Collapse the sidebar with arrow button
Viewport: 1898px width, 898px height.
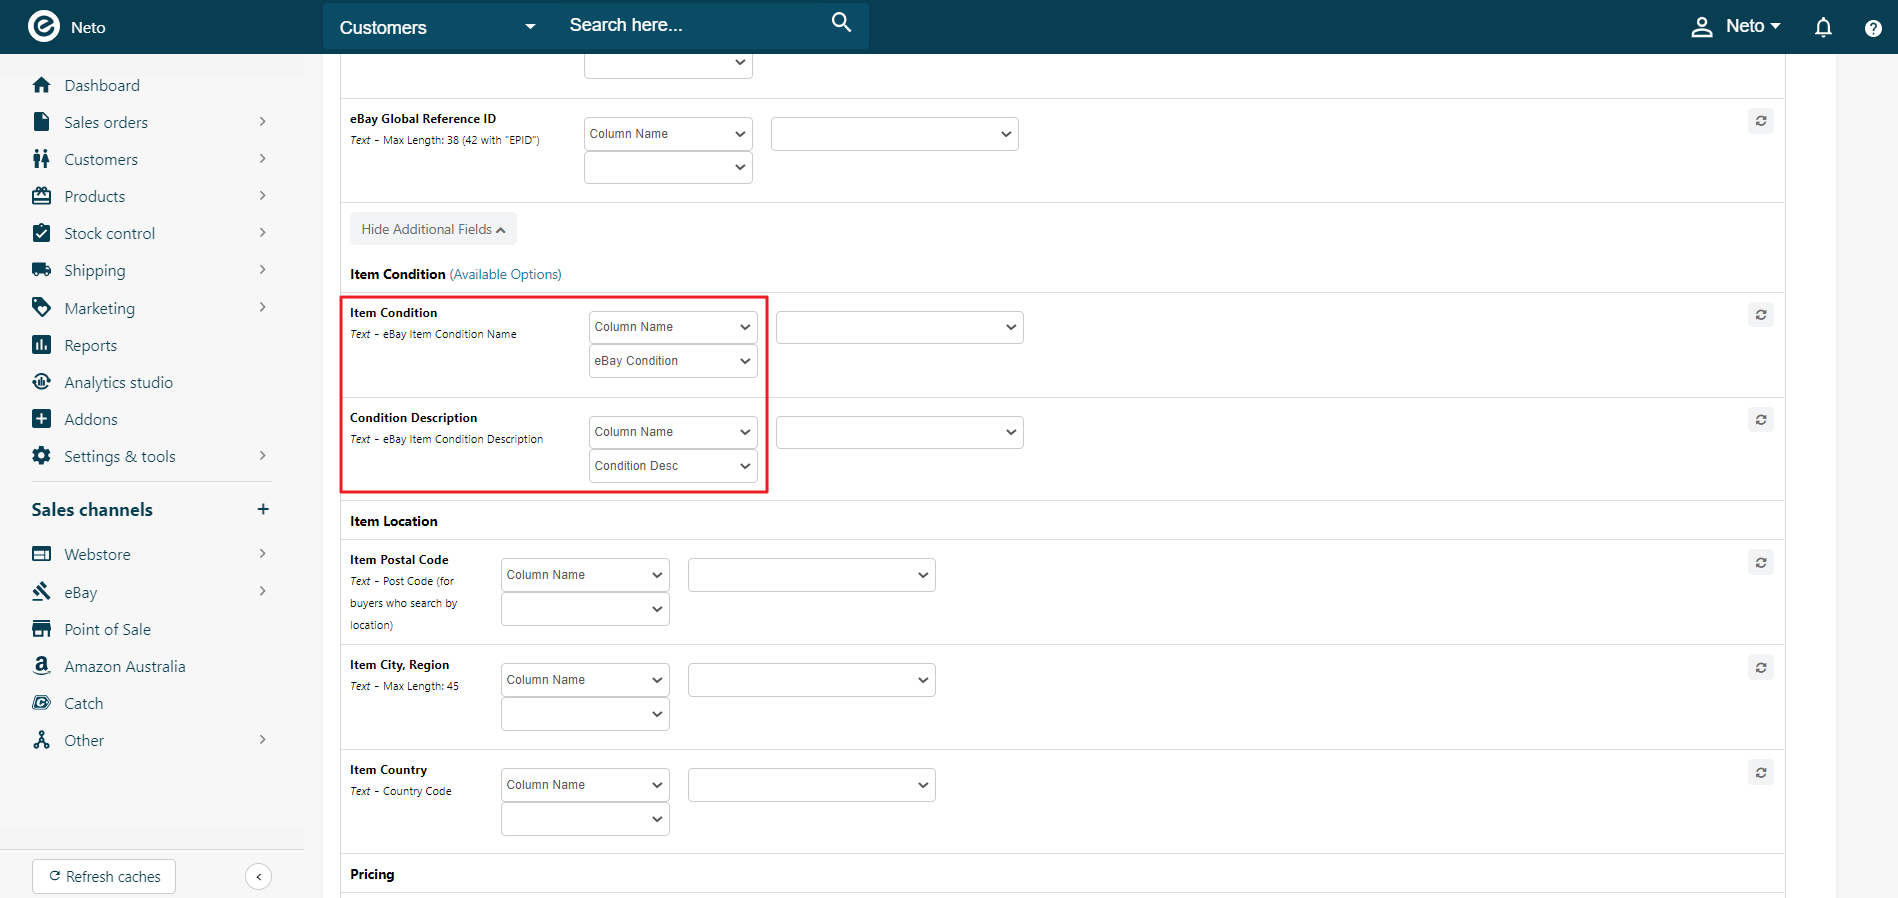(258, 877)
